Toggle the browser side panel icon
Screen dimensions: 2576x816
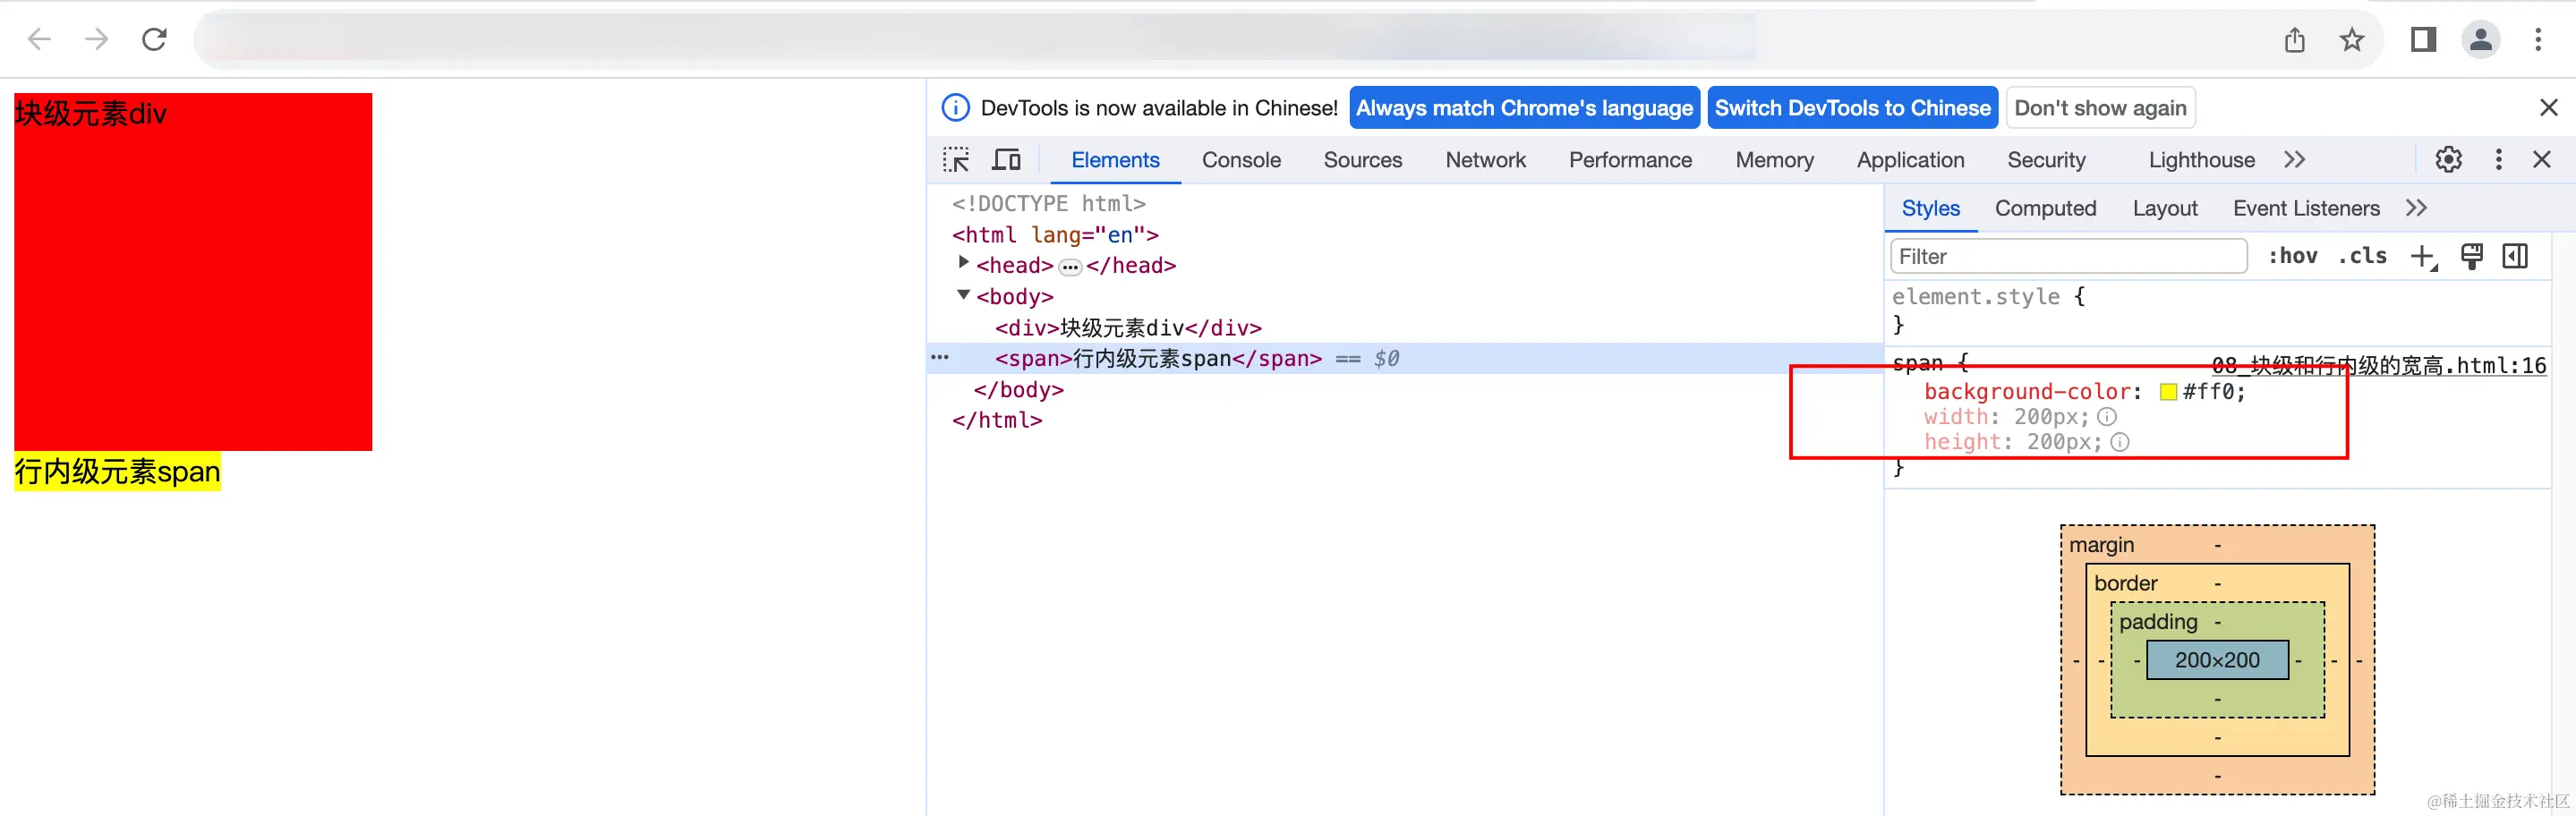[2423, 40]
